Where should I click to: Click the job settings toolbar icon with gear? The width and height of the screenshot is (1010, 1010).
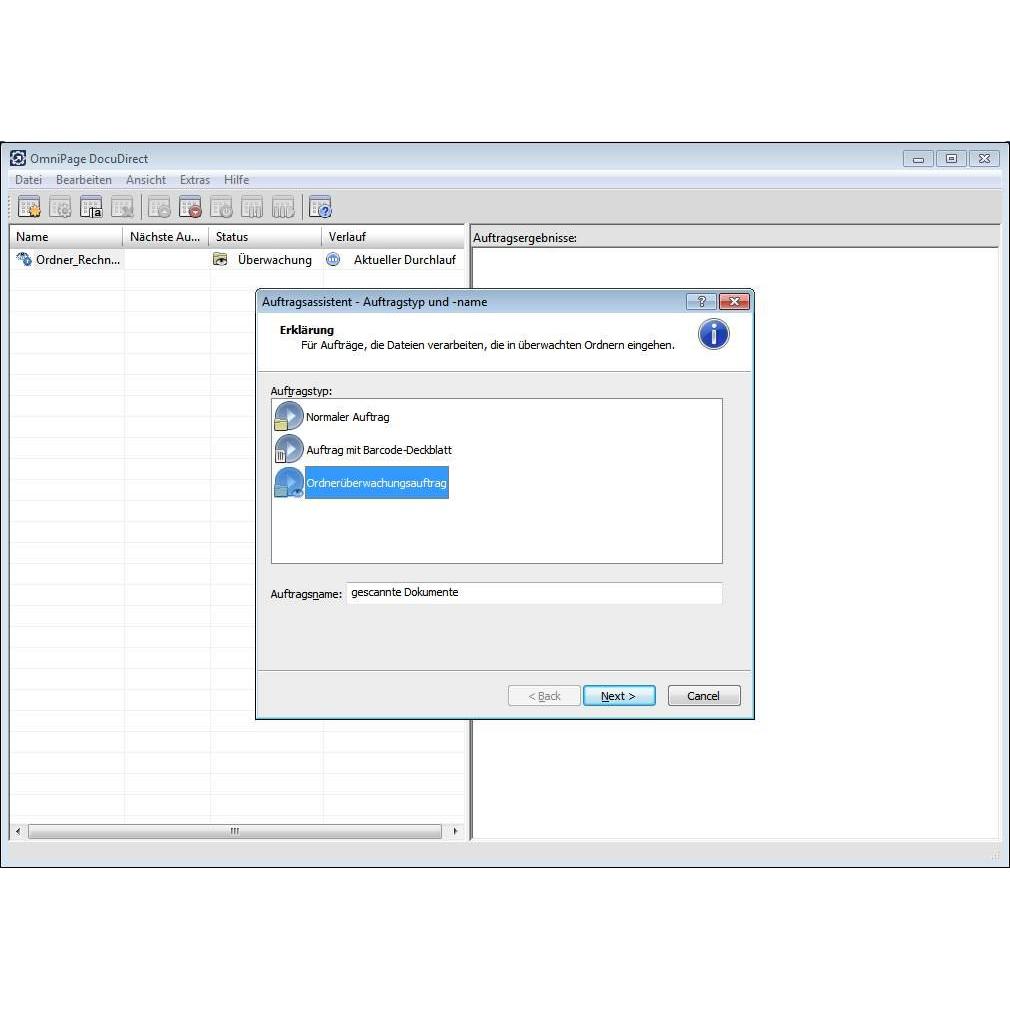[x=60, y=207]
